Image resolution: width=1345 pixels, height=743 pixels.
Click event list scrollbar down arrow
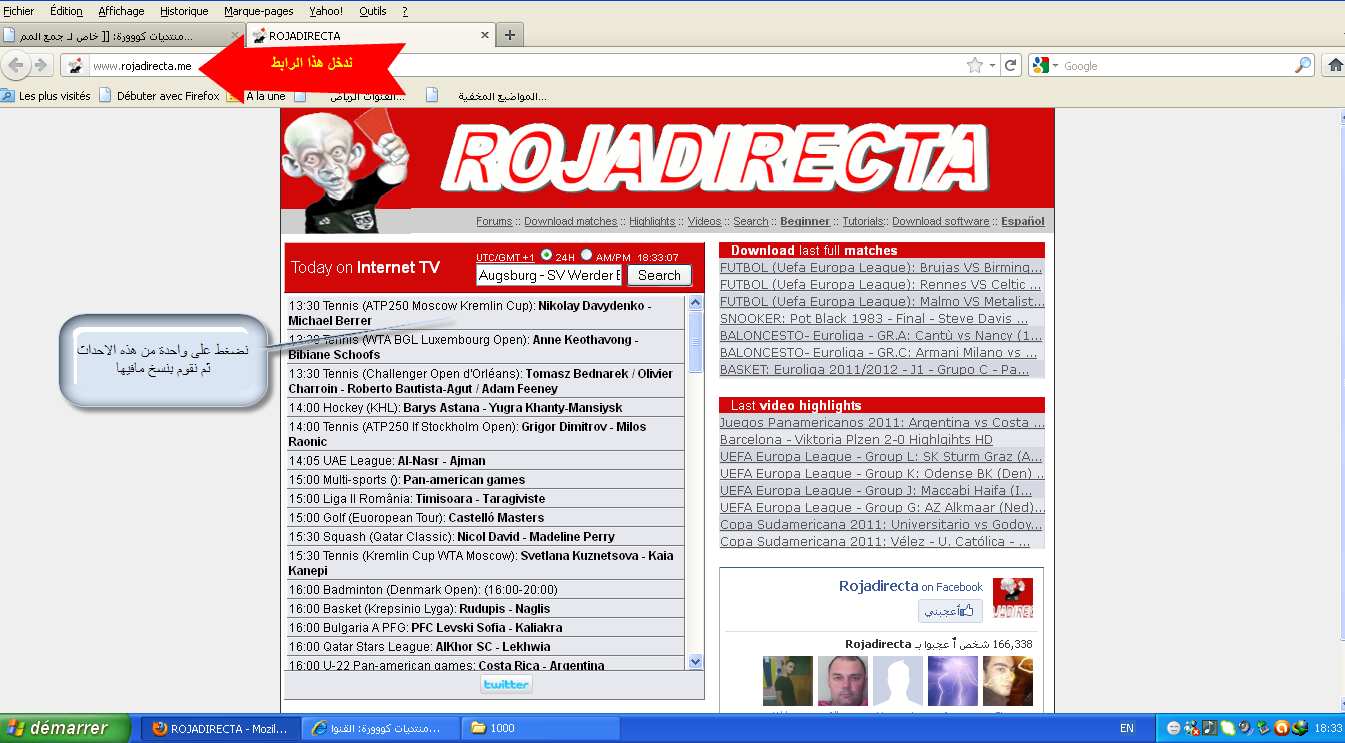(696, 661)
